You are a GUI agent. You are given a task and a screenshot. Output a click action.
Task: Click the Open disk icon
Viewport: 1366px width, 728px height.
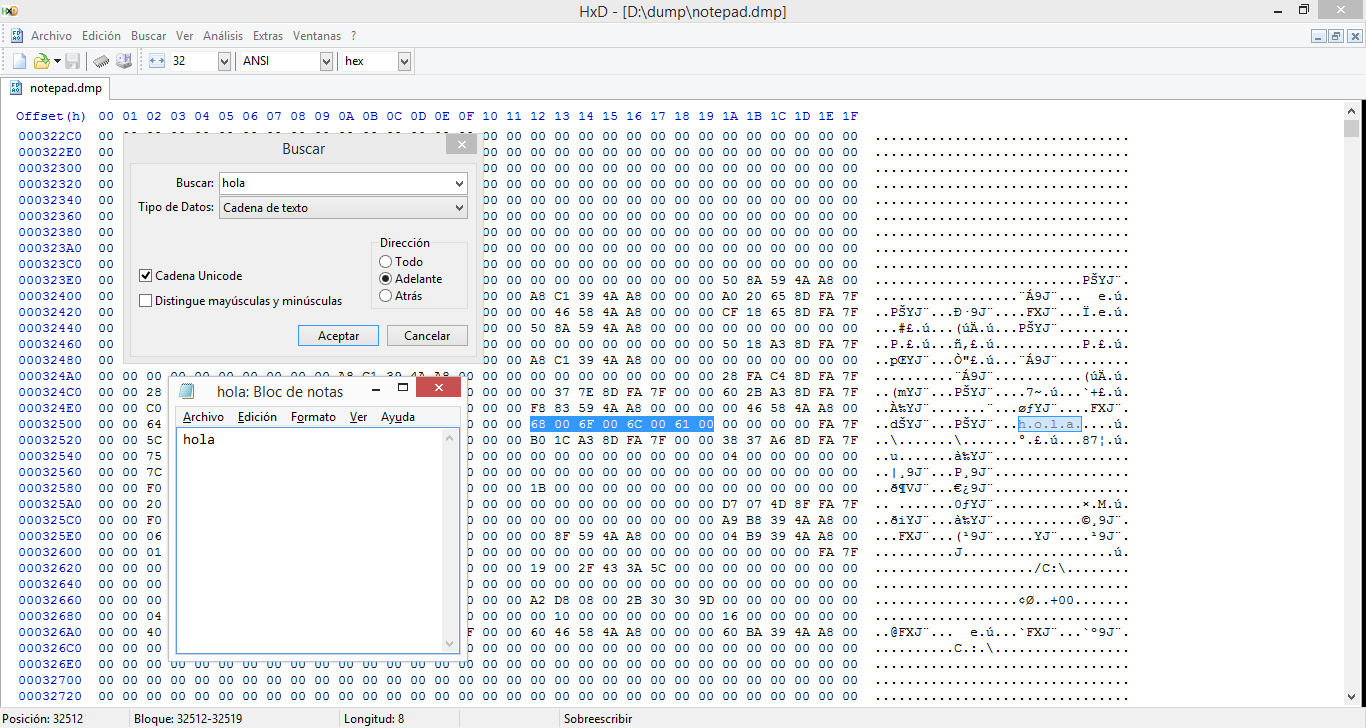[124, 61]
